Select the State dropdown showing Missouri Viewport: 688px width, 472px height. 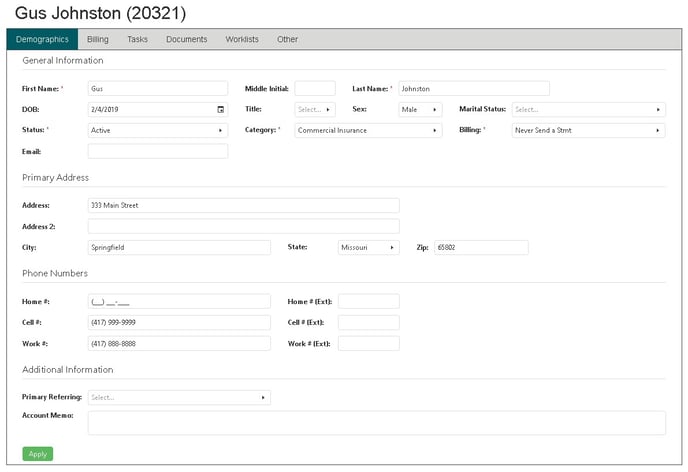point(368,247)
